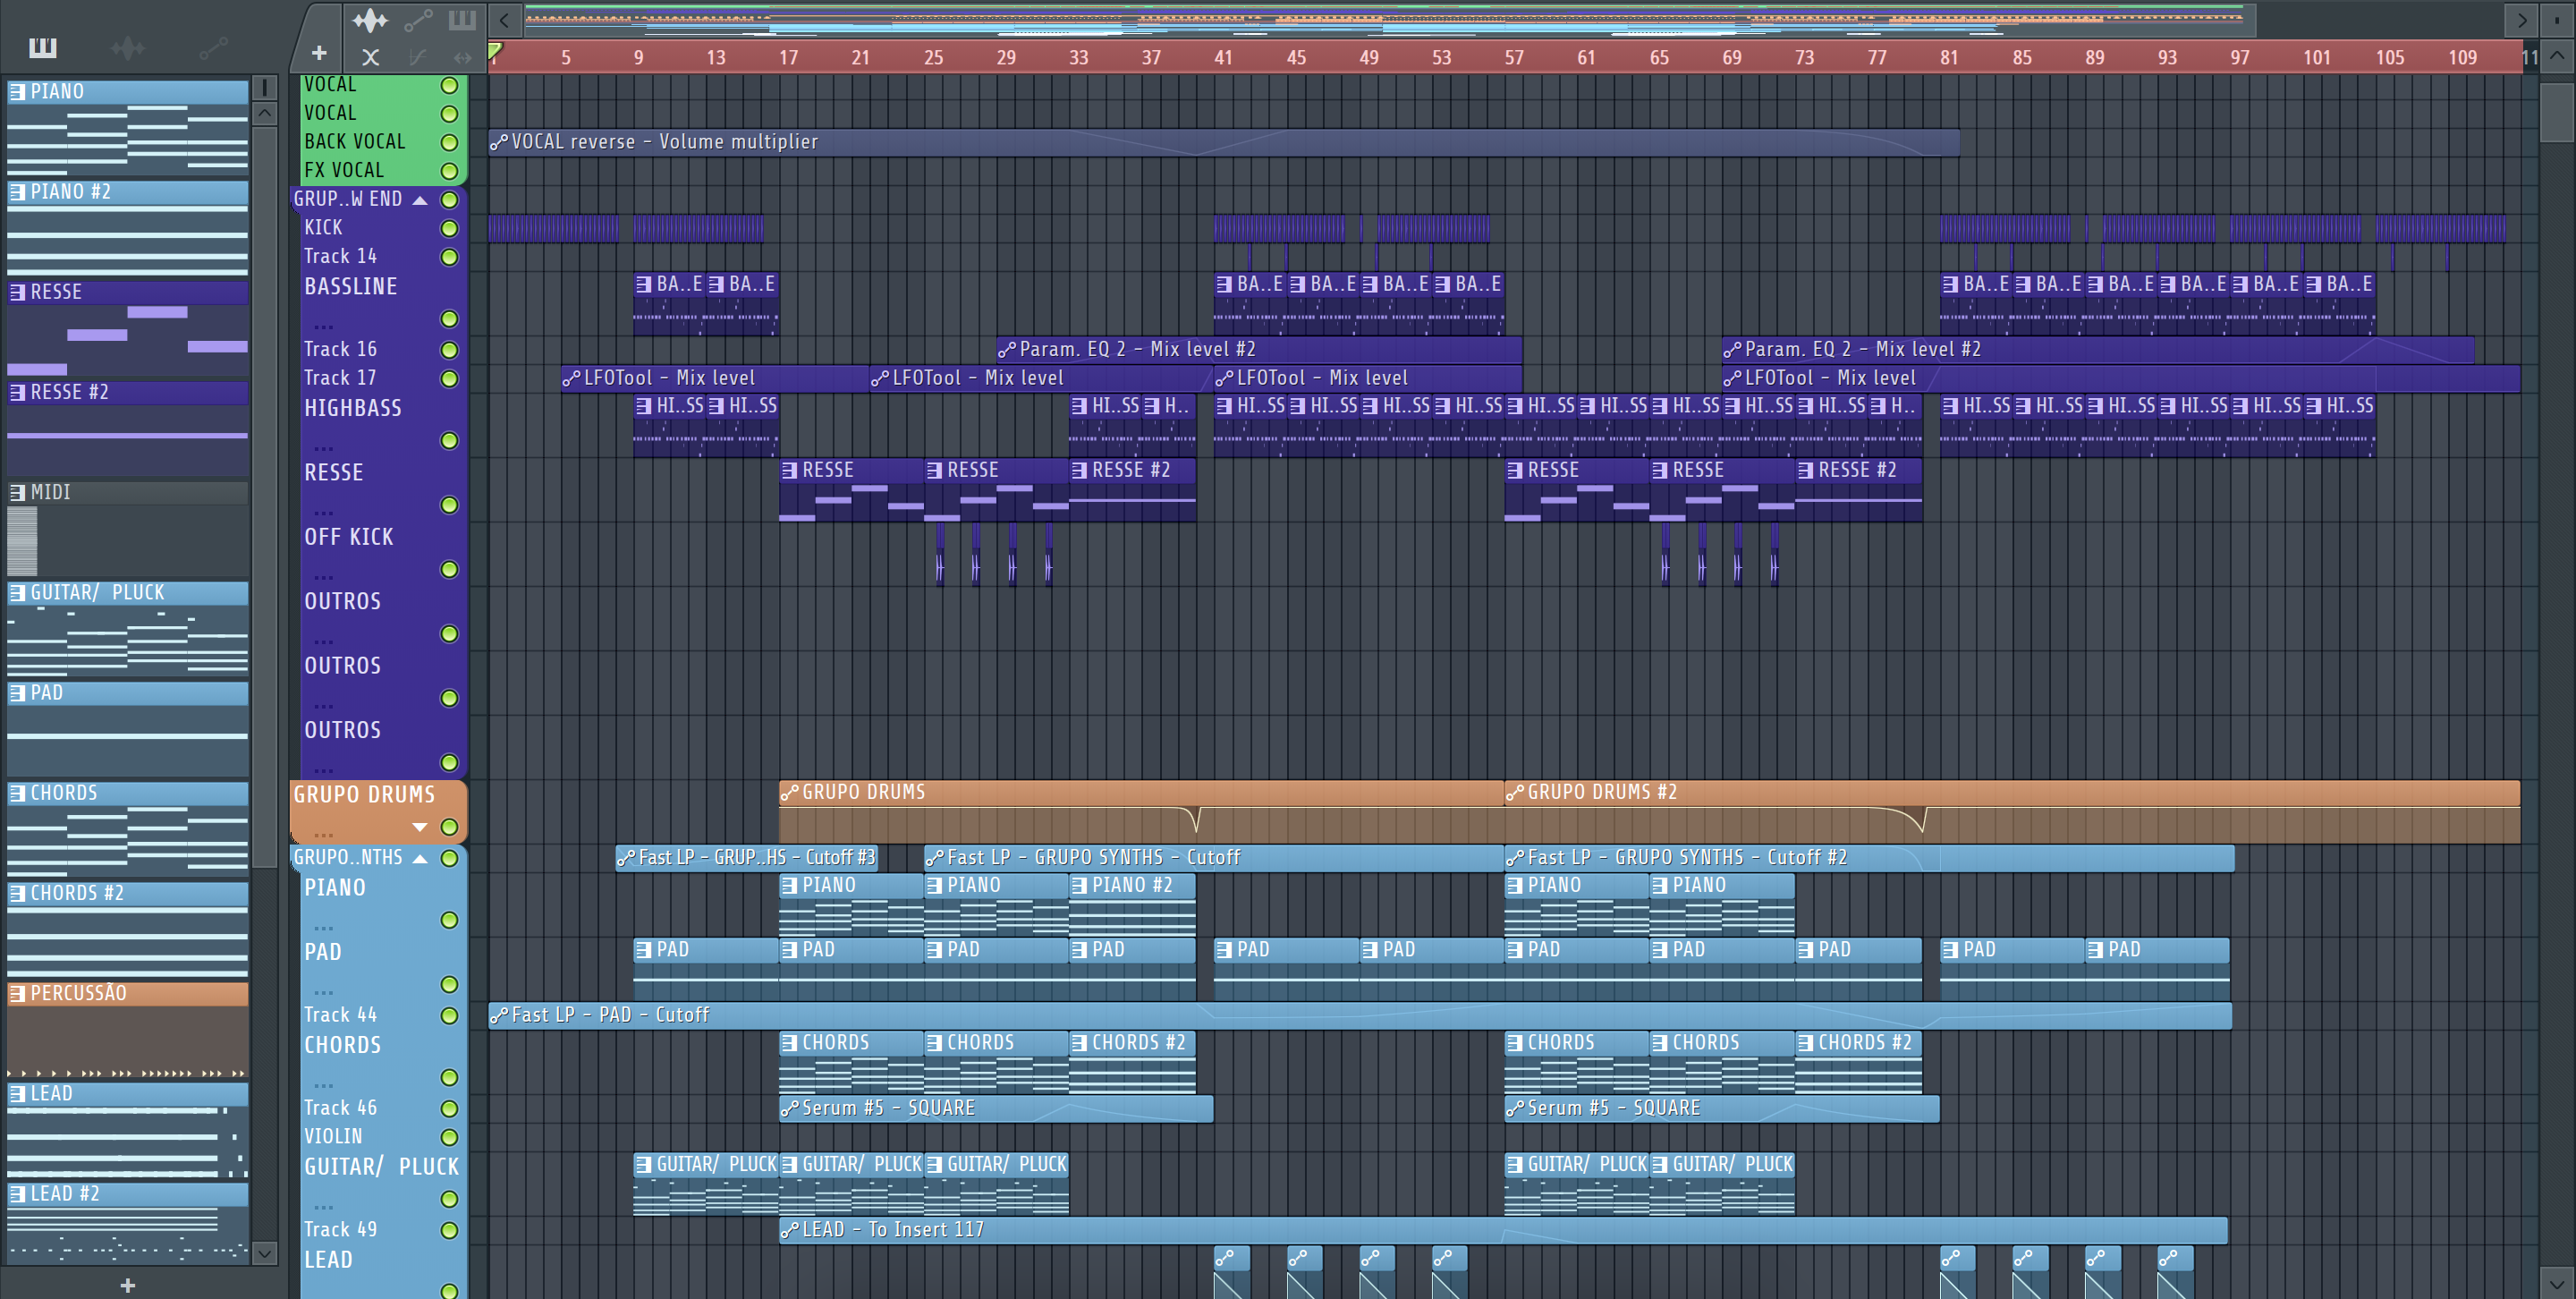Toggle mute on the VIOLIN track
Image resolution: width=2576 pixels, height=1299 pixels.
click(450, 1137)
